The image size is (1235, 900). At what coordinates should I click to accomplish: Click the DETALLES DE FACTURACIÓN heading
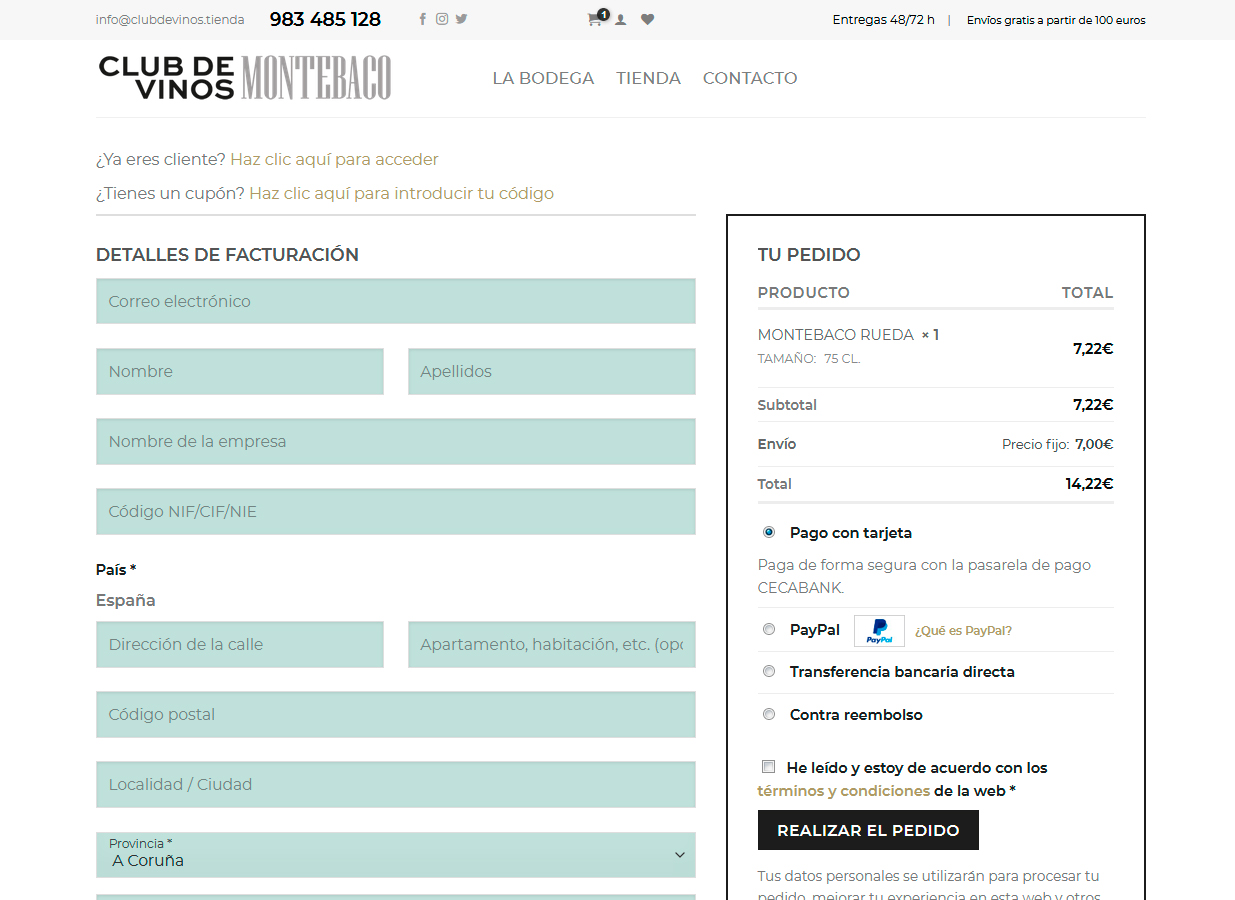pos(227,255)
